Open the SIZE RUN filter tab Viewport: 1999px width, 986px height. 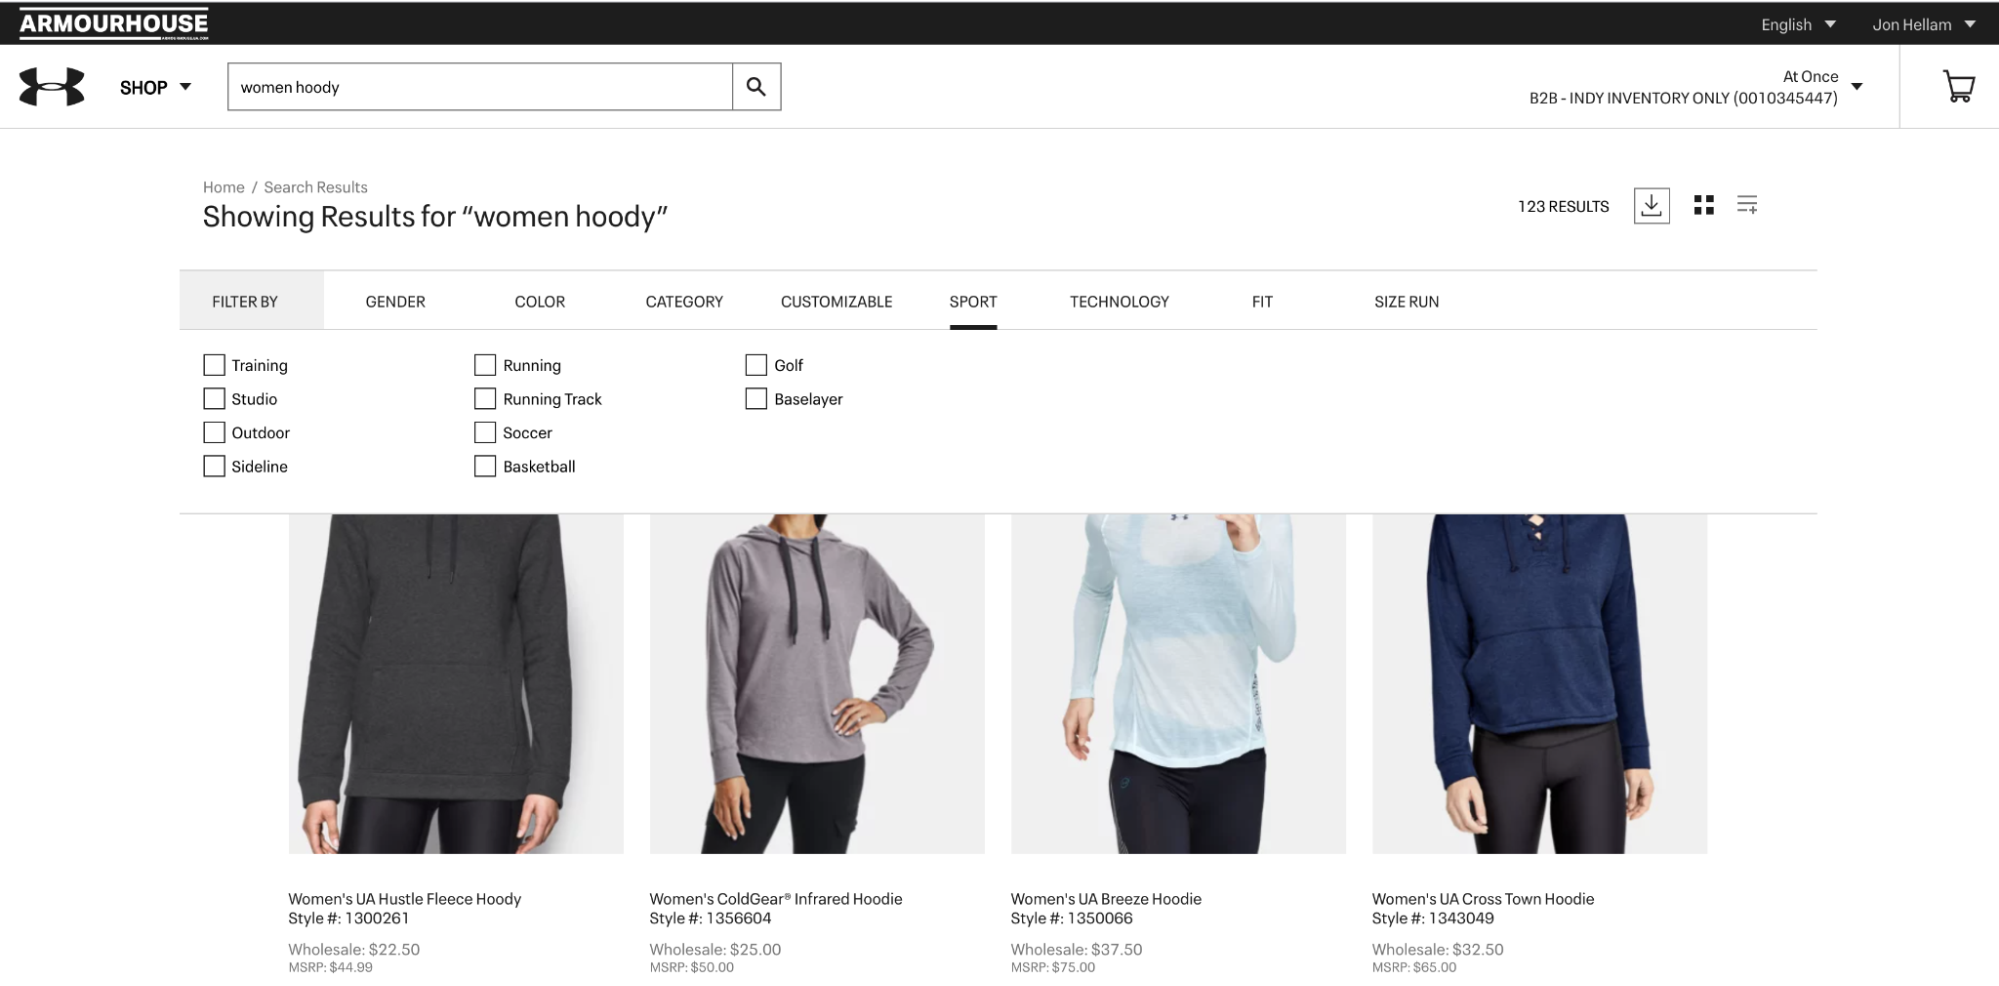pos(1406,301)
